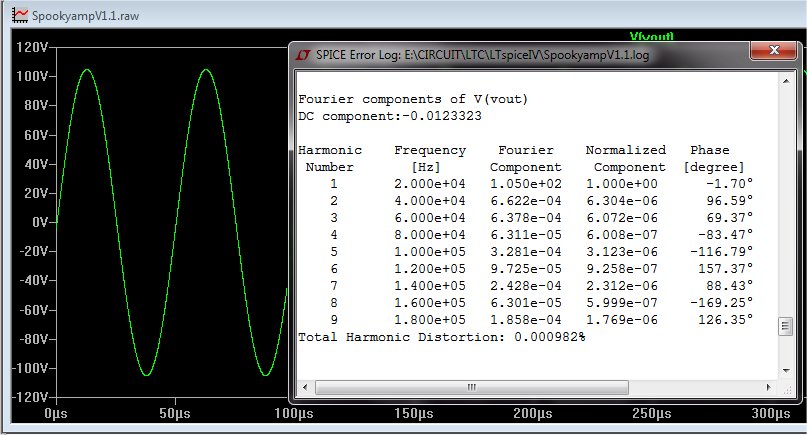
Task: Click the 120V label on the vertical axis
Action: pyautogui.click(x=32, y=47)
